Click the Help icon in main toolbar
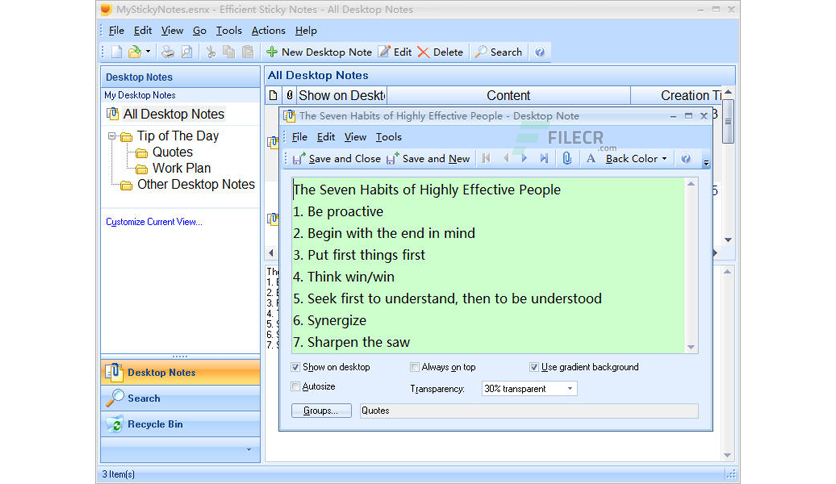 [x=540, y=52]
